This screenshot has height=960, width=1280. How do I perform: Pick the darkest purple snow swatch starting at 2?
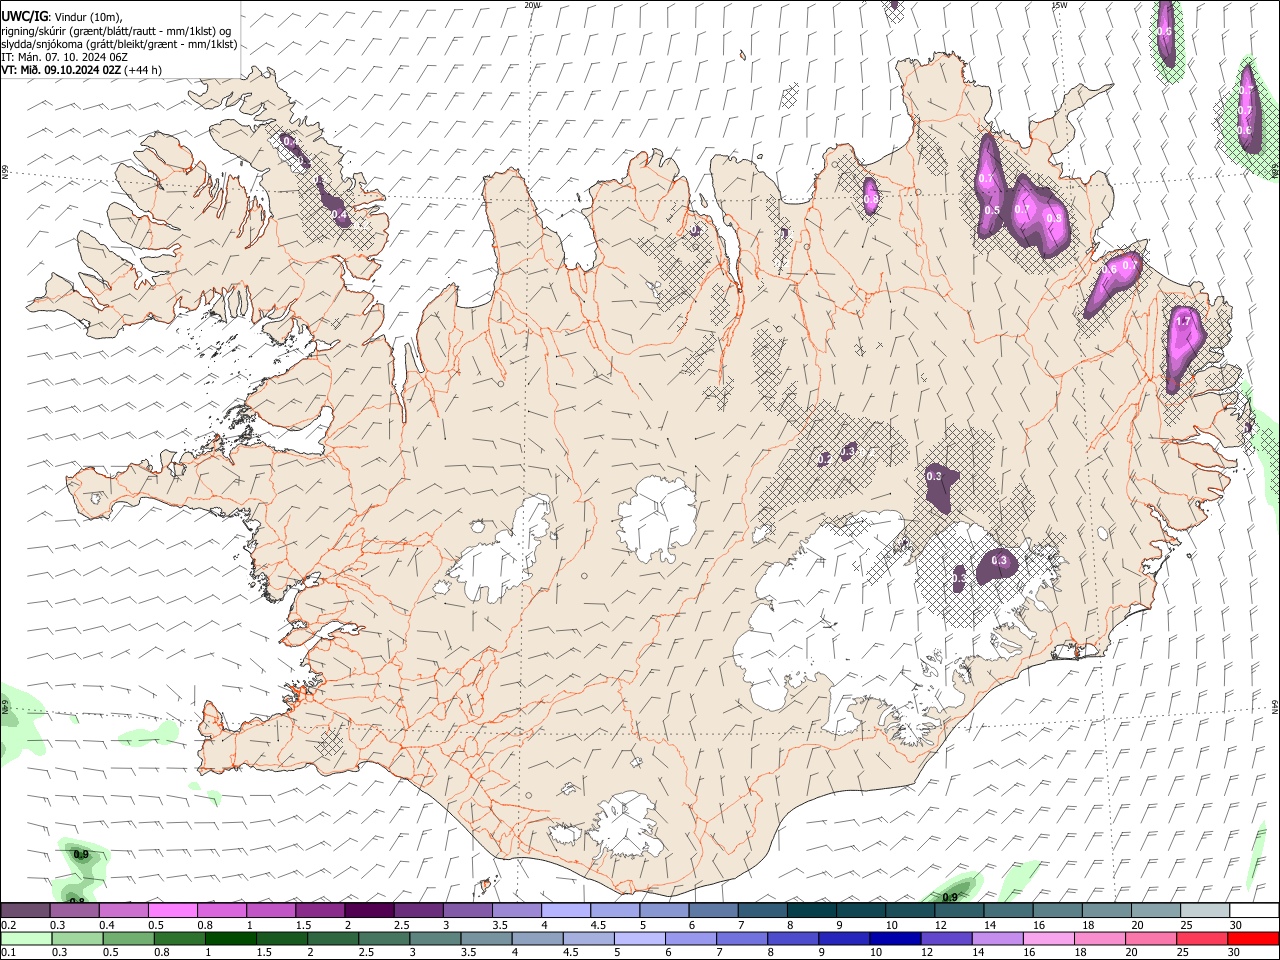tap(369, 910)
